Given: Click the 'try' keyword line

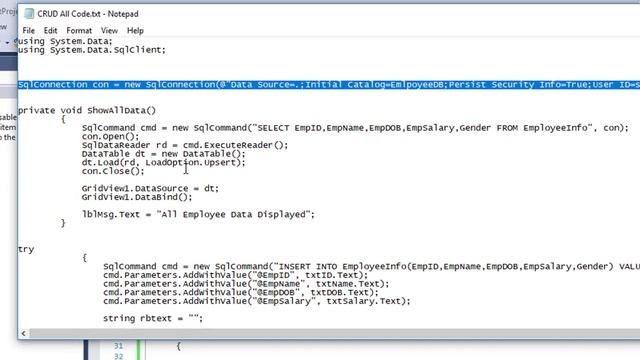Looking at the screenshot, I should [26, 249].
